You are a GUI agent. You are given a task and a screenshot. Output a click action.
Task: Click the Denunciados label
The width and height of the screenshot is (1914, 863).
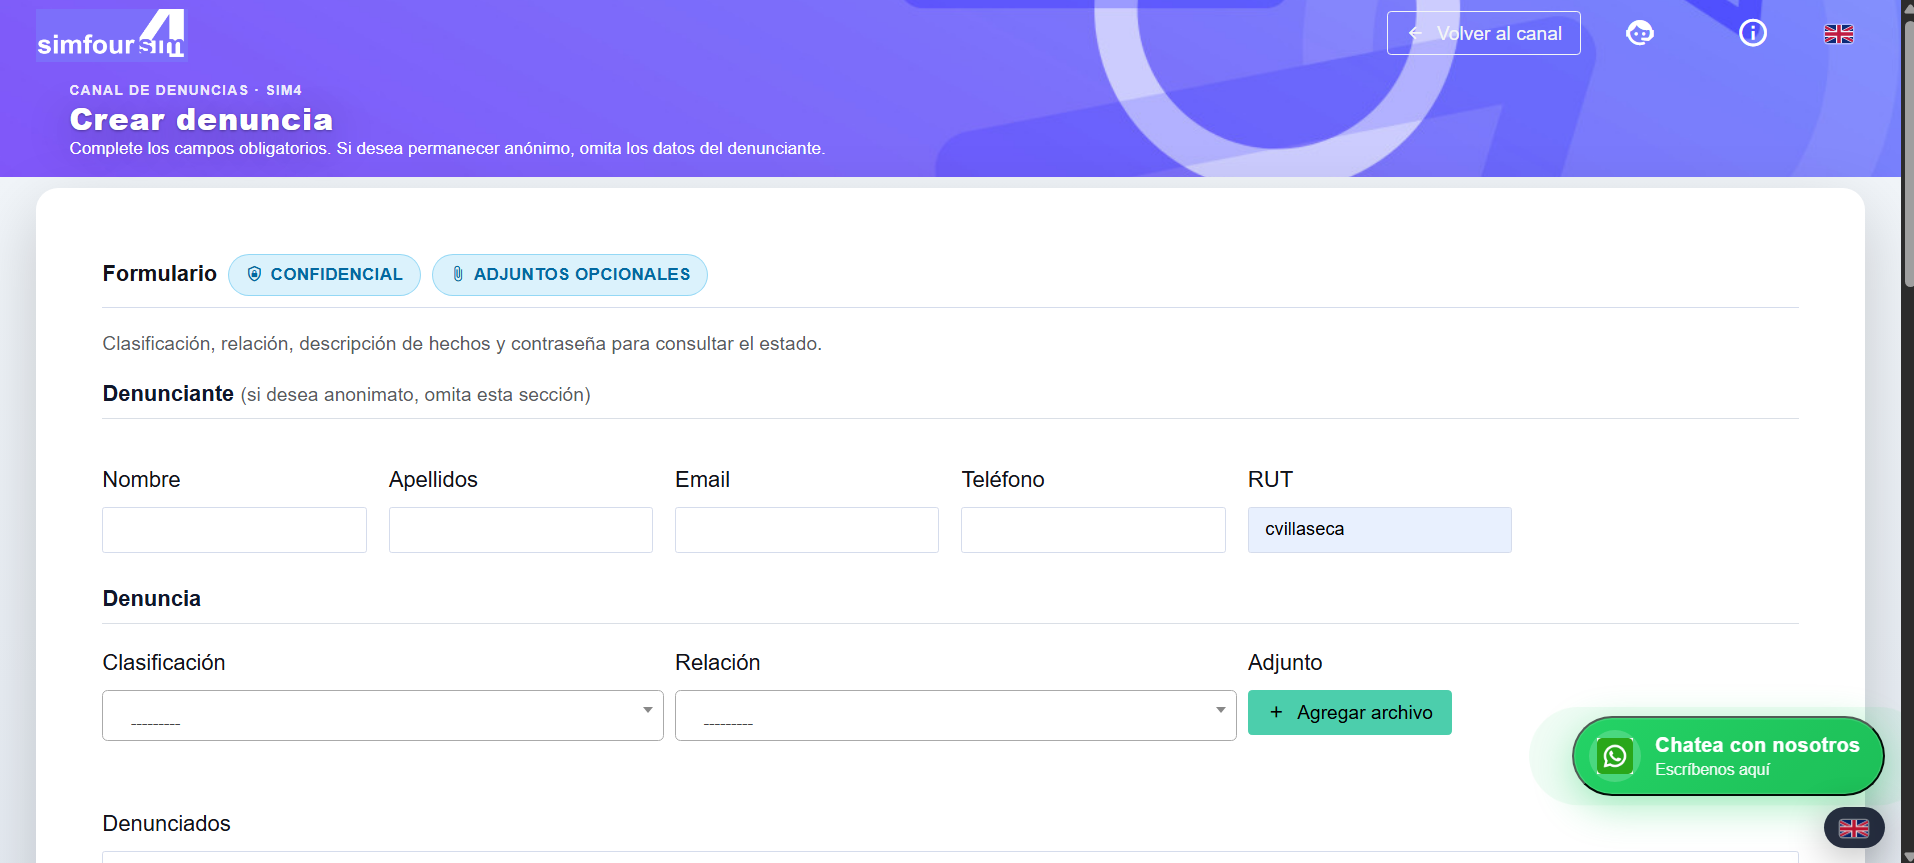pyautogui.click(x=166, y=823)
